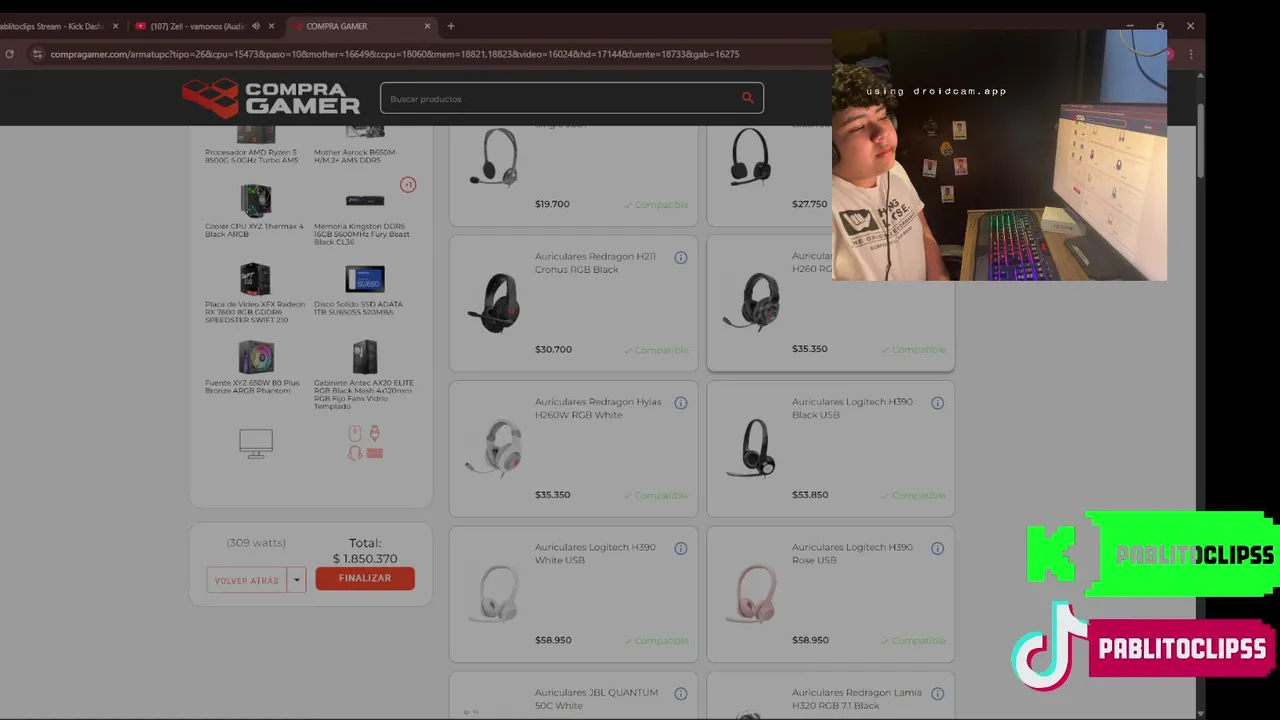Click the monitor step icon

(x=256, y=443)
